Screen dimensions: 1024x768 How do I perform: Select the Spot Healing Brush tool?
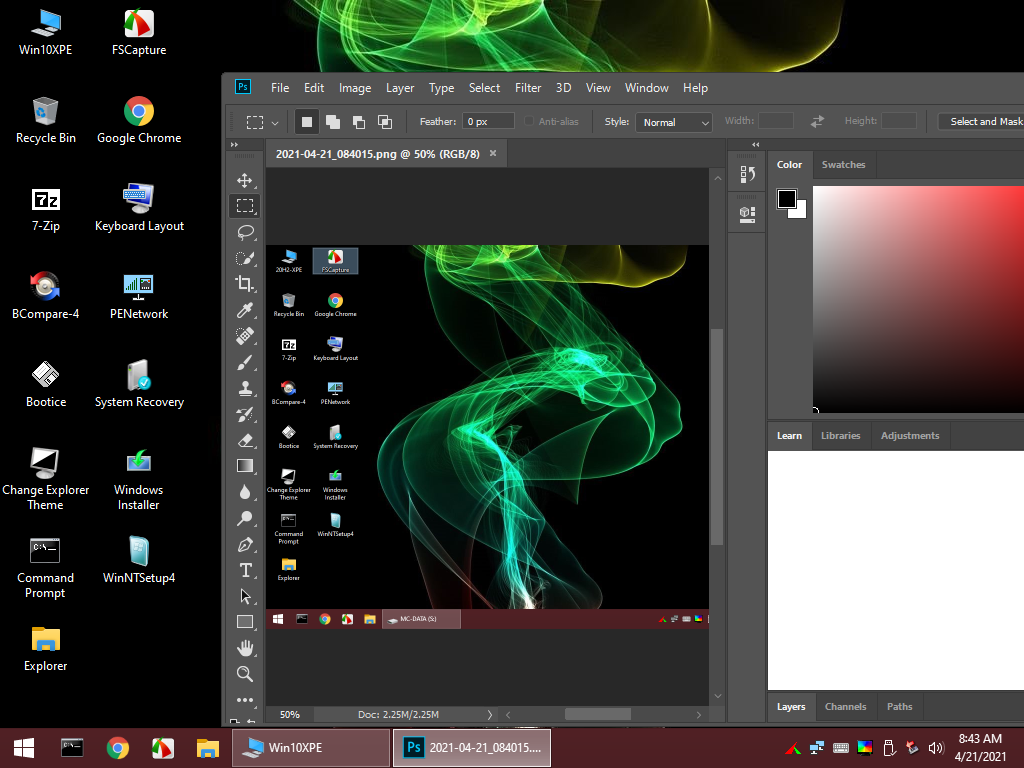[x=245, y=336]
